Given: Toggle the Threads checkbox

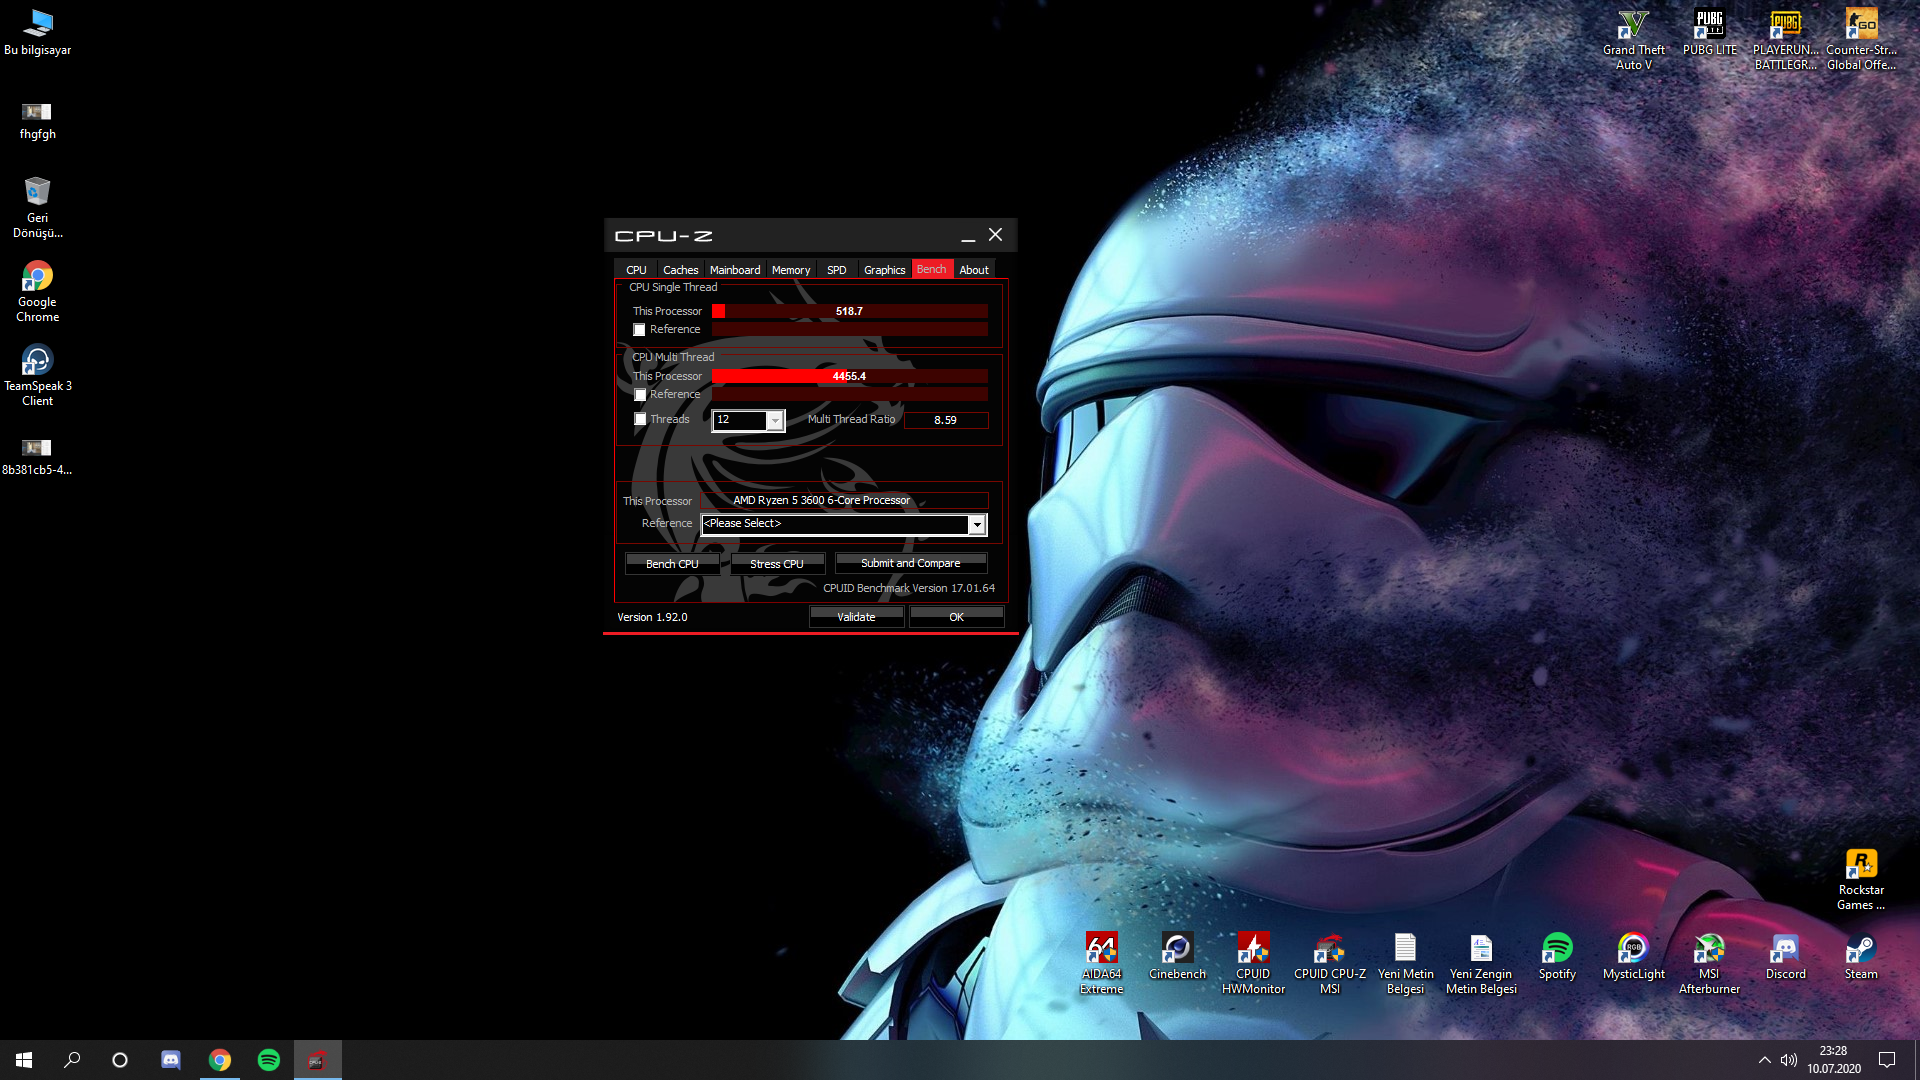Looking at the screenshot, I should pos(640,419).
